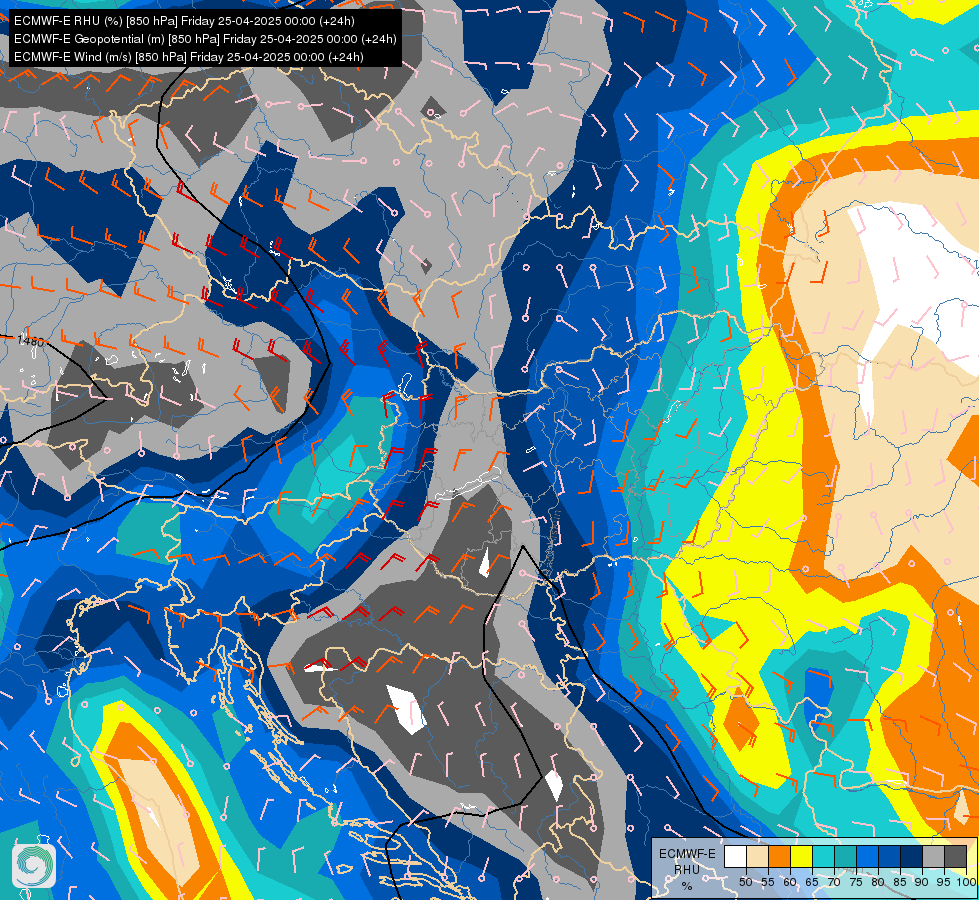Viewport: 979px width, 900px height.
Task: Click the bright blue legend swatch for 75-80
Action: (867, 856)
